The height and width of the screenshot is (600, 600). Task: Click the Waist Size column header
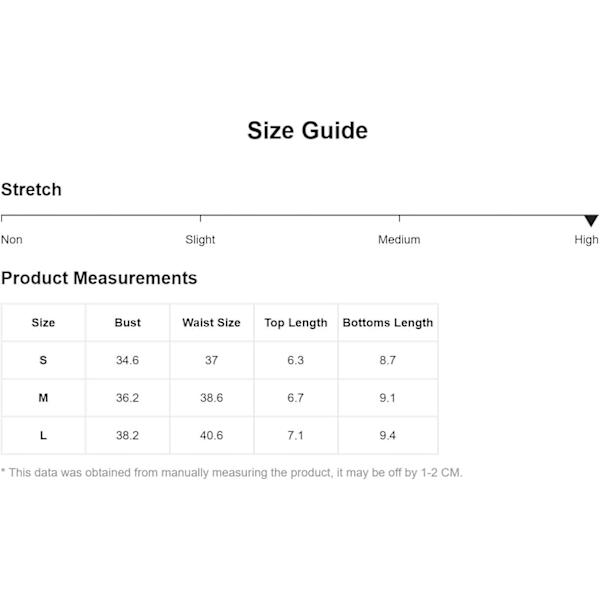[211, 323]
